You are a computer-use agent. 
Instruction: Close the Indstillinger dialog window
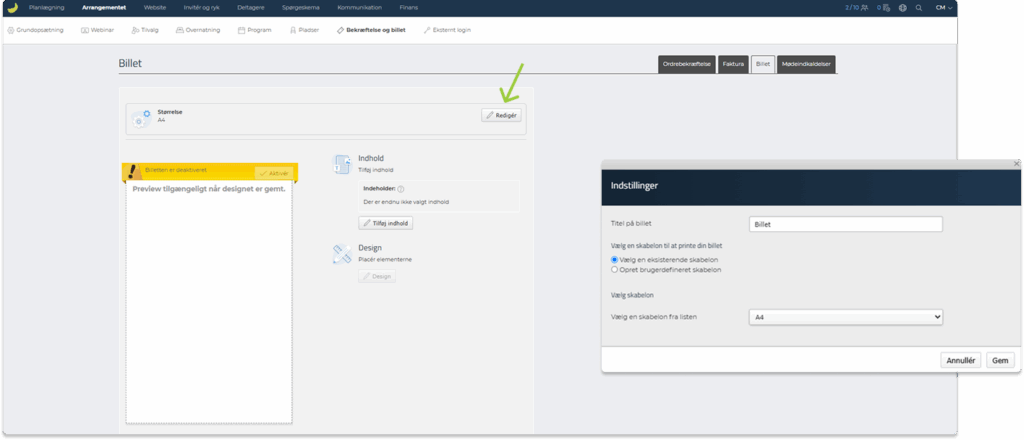1017,163
